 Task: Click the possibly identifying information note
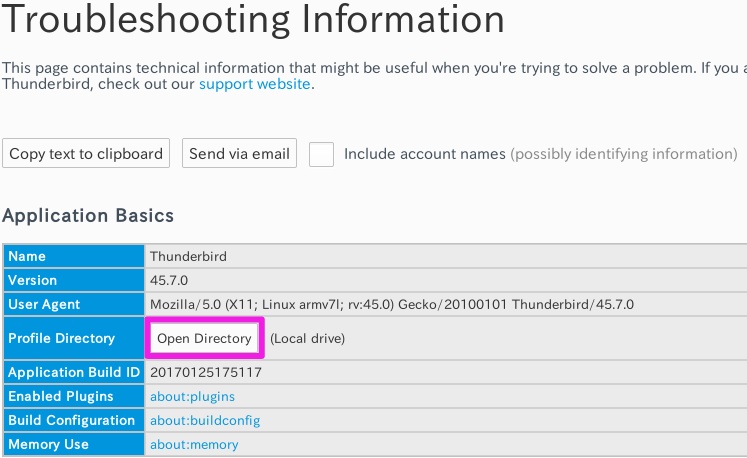point(624,154)
